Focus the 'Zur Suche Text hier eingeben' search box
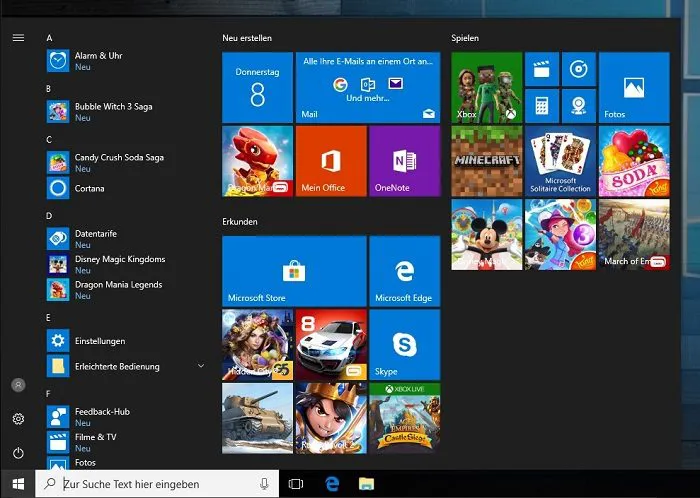Image resolution: width=700 pixels, height=498 pixels. click(157, 484)
